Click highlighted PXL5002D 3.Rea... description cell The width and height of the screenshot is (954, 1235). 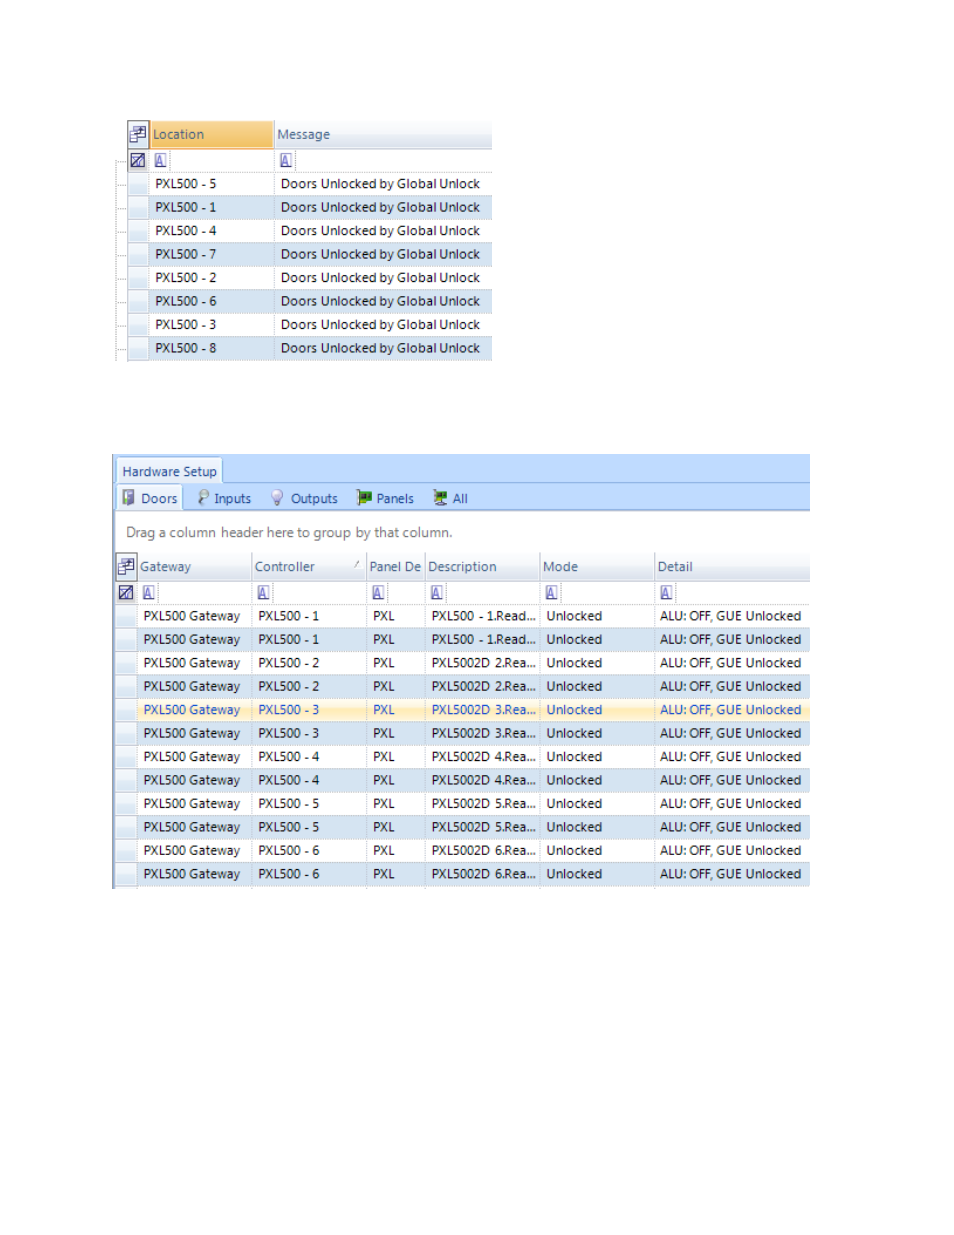[x=482, y=710]
